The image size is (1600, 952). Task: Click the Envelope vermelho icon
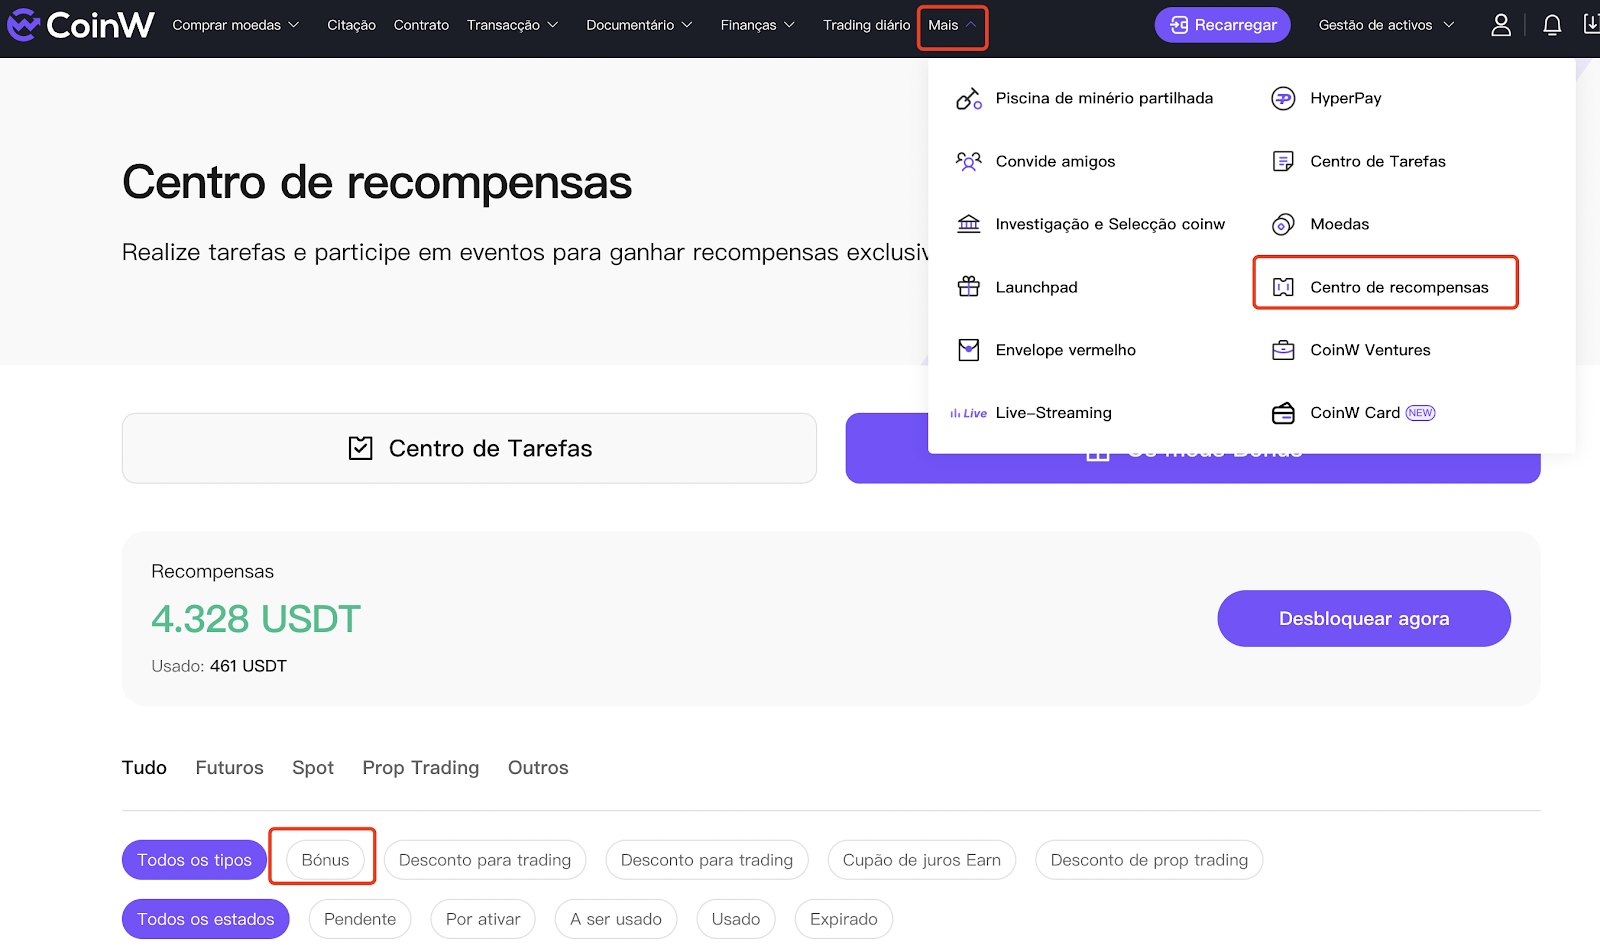tap(969, 350)
